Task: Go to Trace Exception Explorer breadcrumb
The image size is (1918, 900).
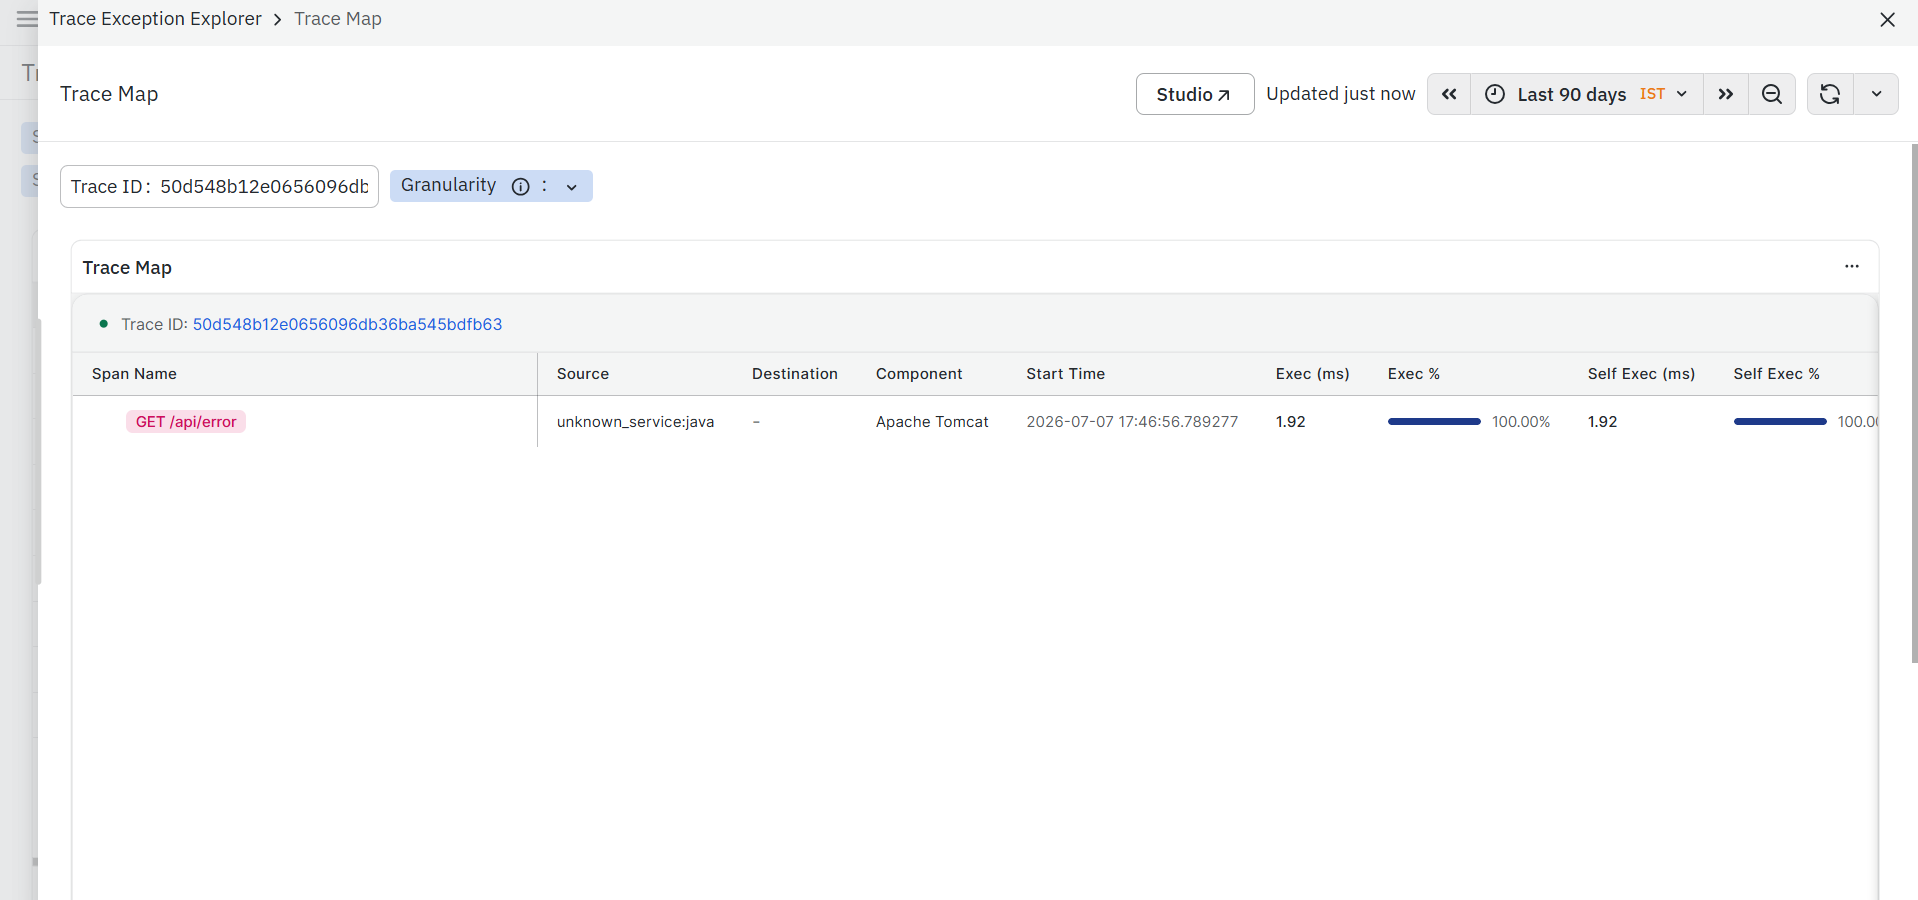Action: [x=155, y=19]
